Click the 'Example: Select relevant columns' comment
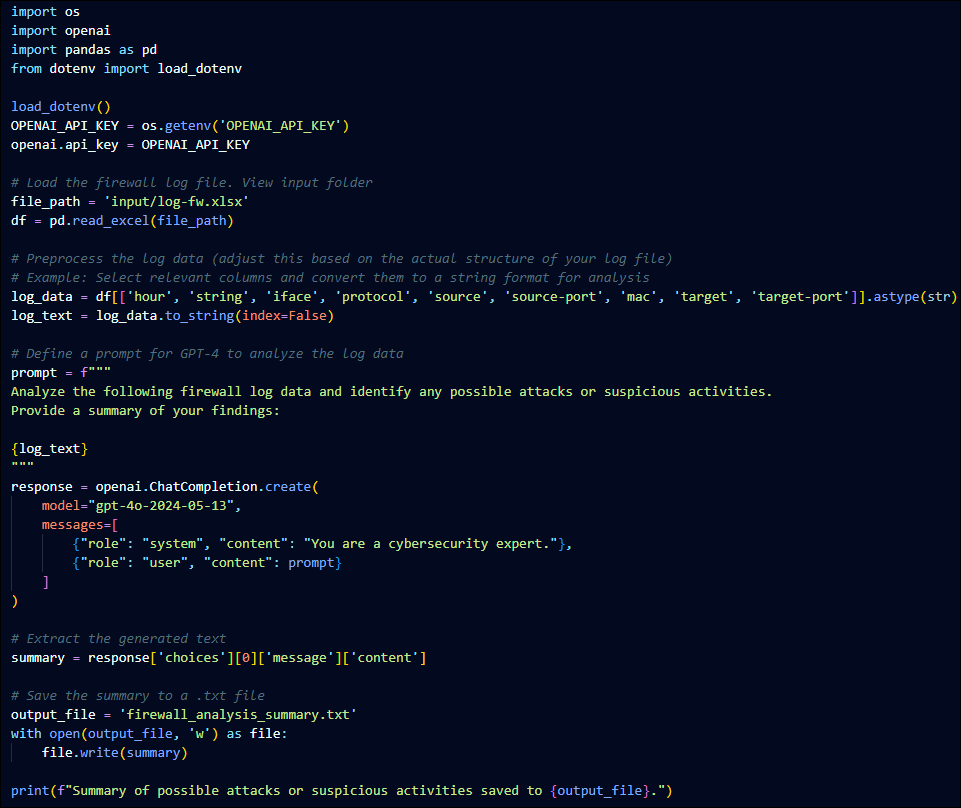The width and height of the screenshot is (961, 808). (330, 278)
